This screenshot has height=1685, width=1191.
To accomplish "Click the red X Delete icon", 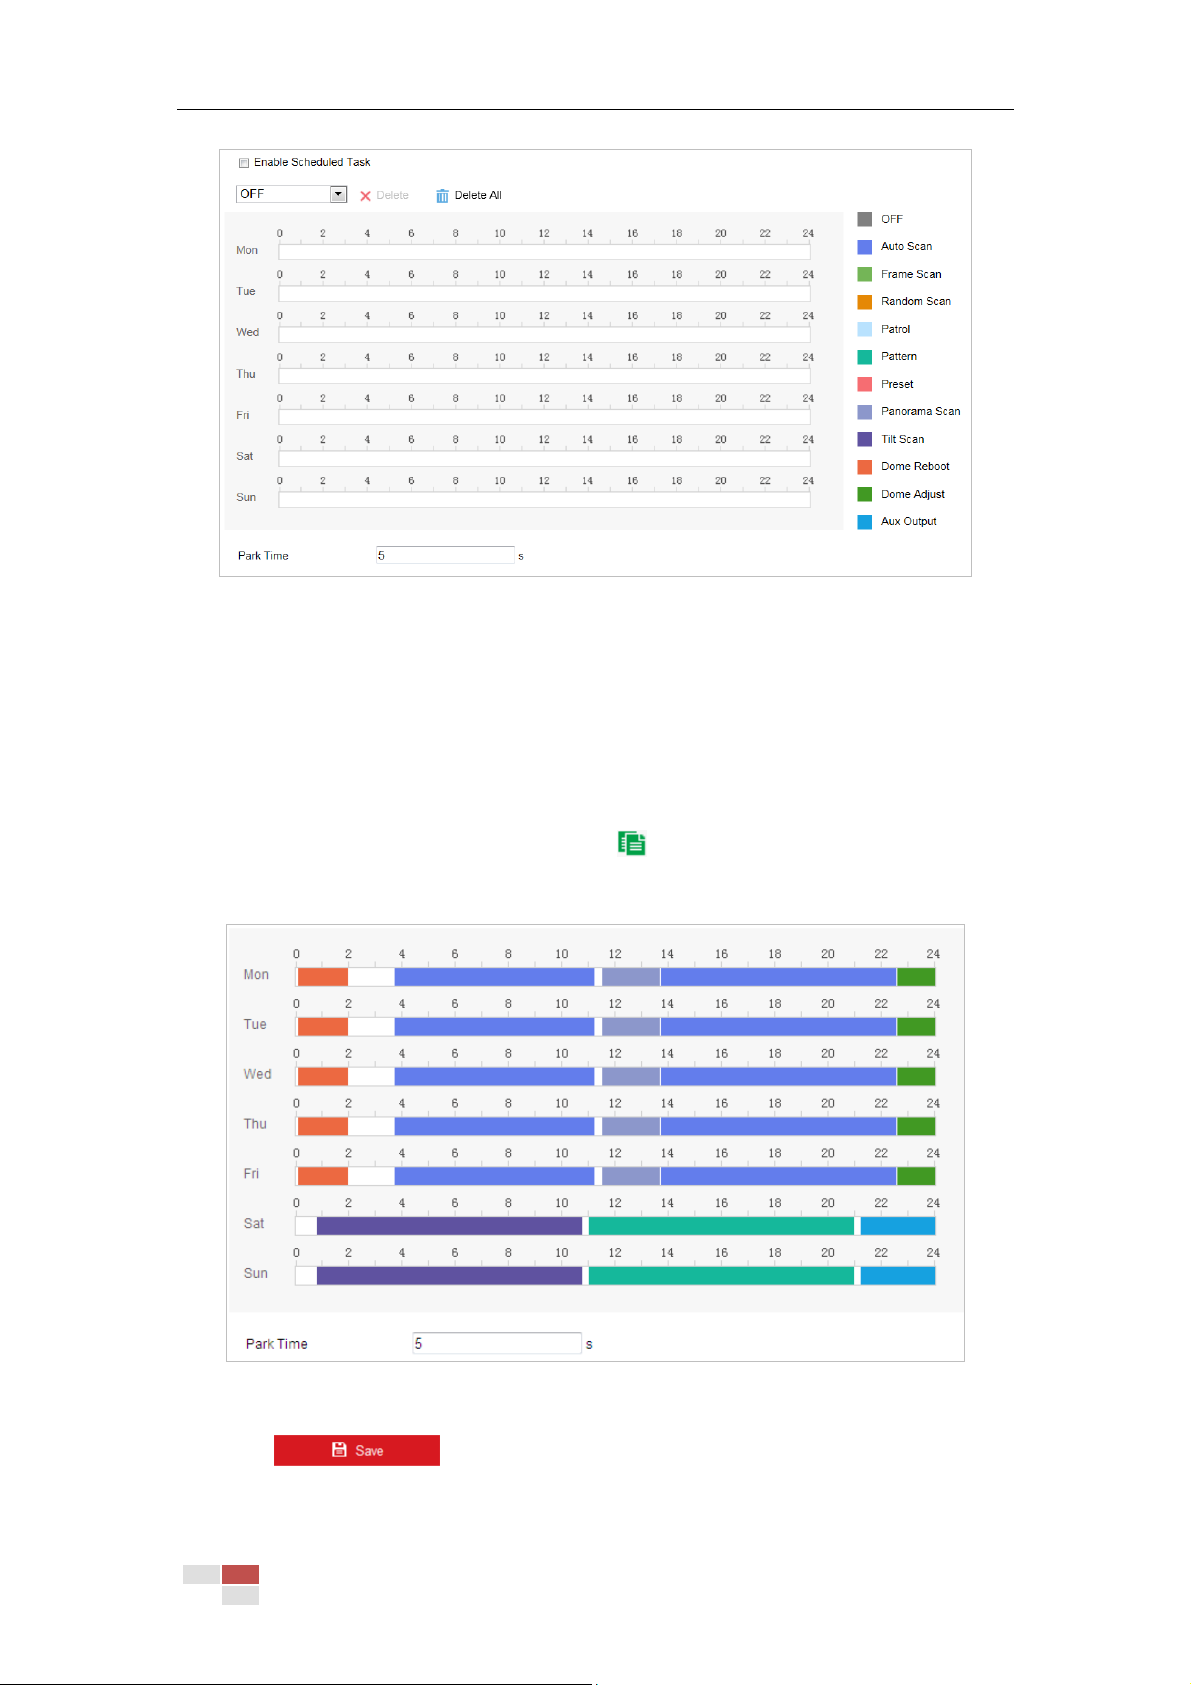I will (365, 196).
